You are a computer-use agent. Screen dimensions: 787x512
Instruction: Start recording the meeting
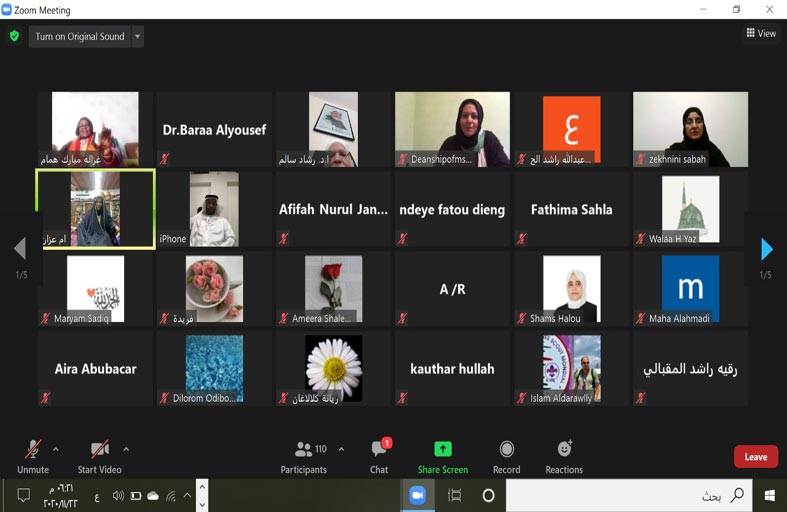point(506,456)
